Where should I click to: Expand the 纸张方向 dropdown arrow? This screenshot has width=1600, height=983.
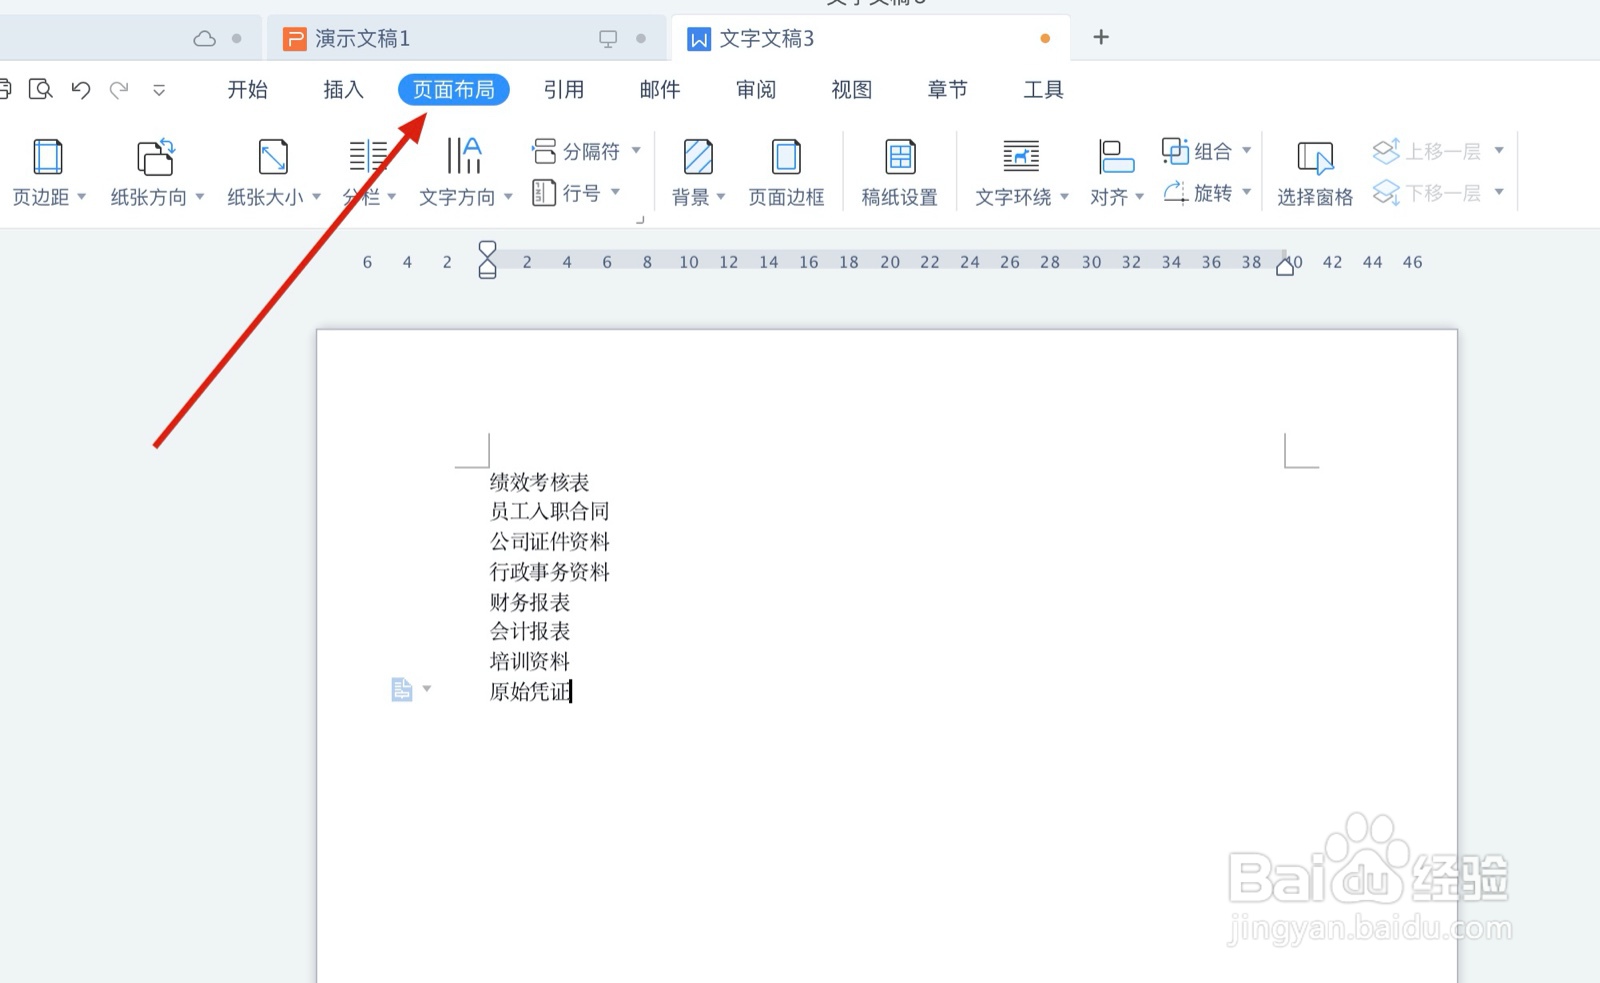(x=200, y=197)
